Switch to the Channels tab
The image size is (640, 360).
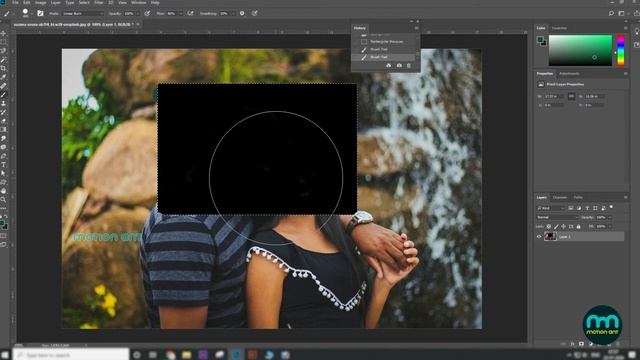pyautogui.click(x=560, y=198)
